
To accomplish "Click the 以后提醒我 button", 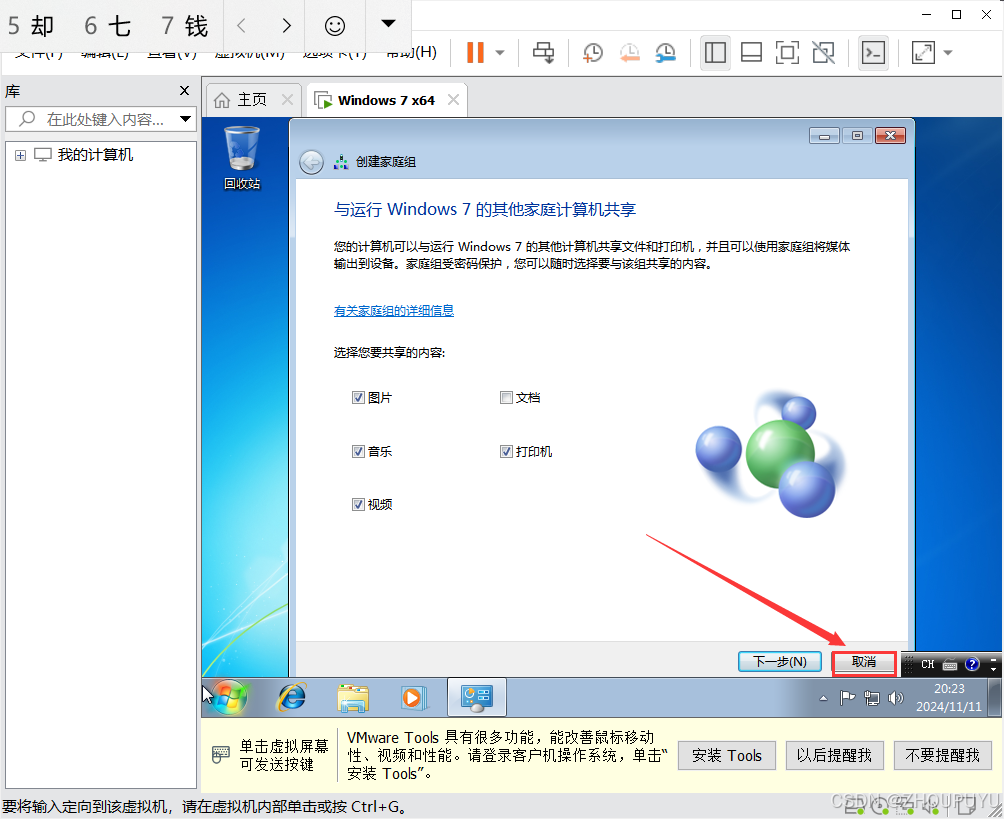I will 834,756.
